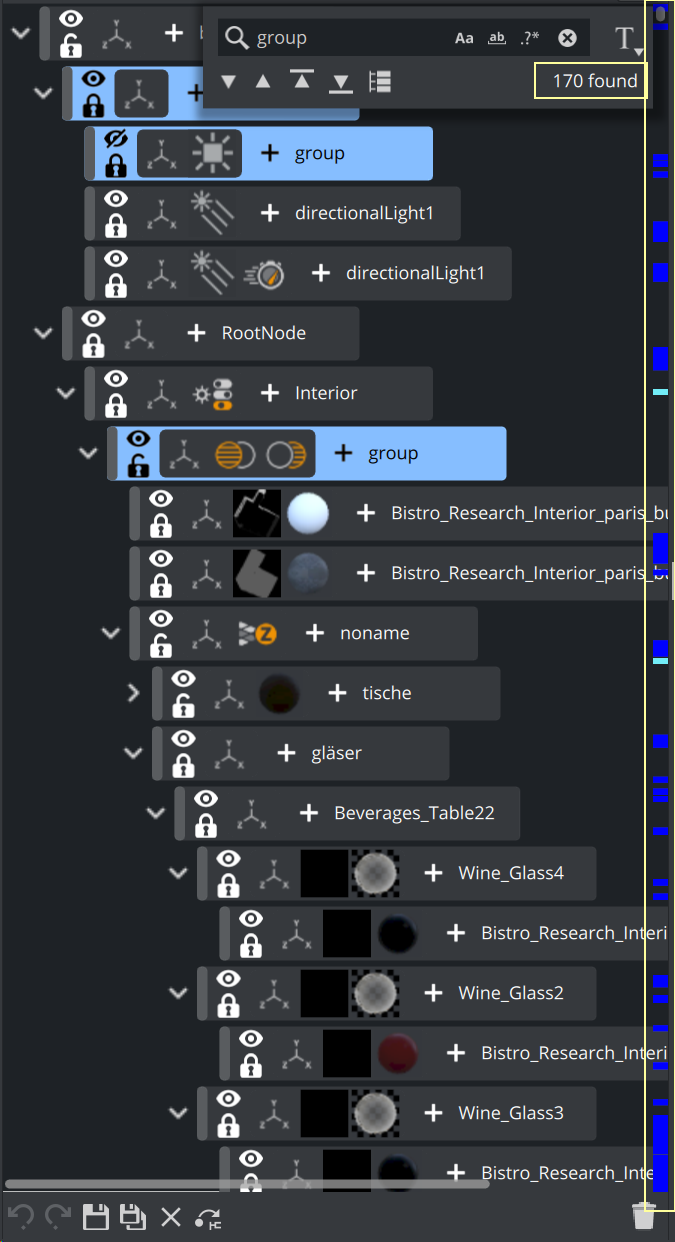Image resolution: width=675 pixels, height=1242 pixels.
Task: Click the save-as icon in bottom toolbar
Action: 132,1216
